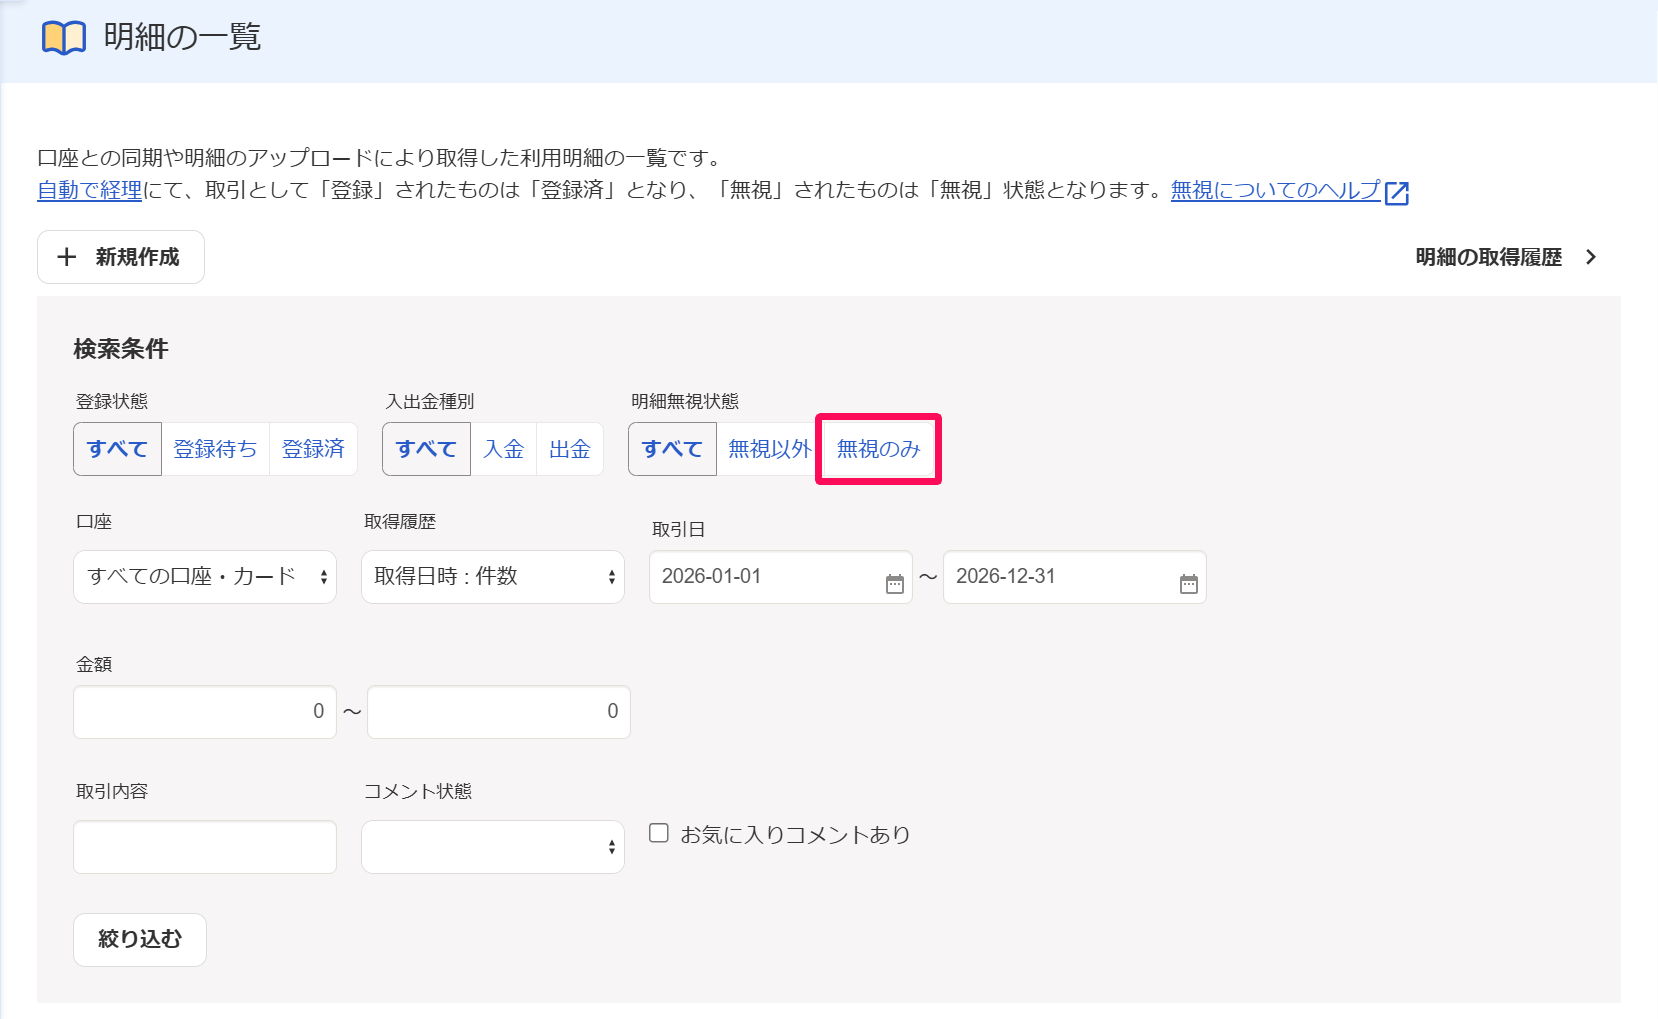
Task: Click the 新規作成 button
Action: [x=121, y=257]
